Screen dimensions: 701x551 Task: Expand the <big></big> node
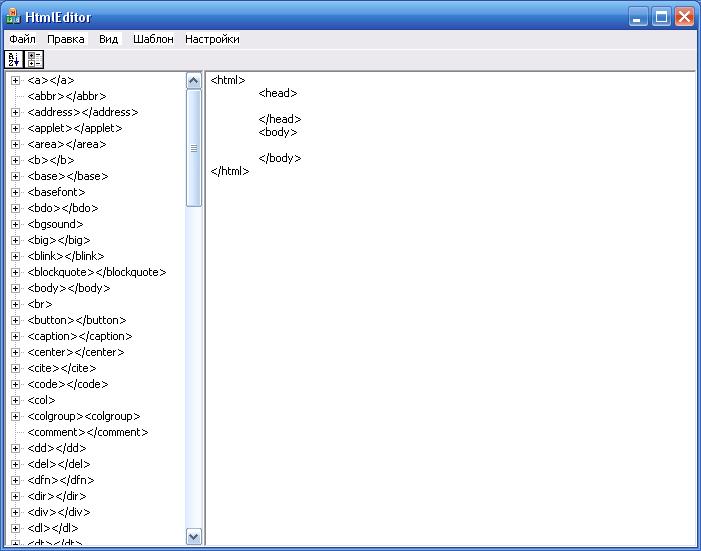click(16, 240)
